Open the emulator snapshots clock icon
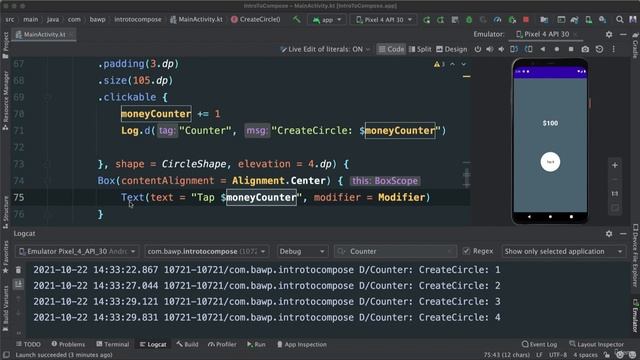This screenshot has height=360, width=640. pyautogui.click(x=599, y=49)
